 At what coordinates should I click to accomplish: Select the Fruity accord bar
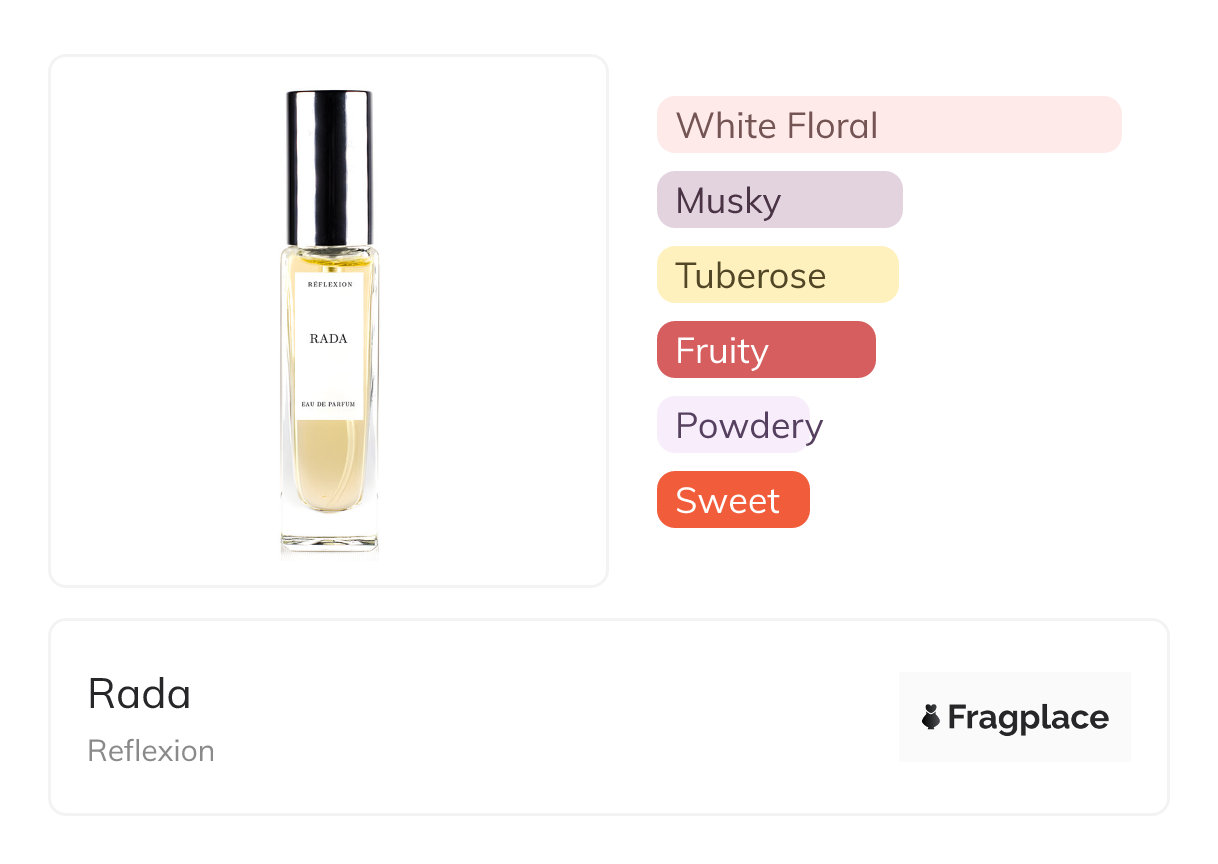(x=766, y=350)
